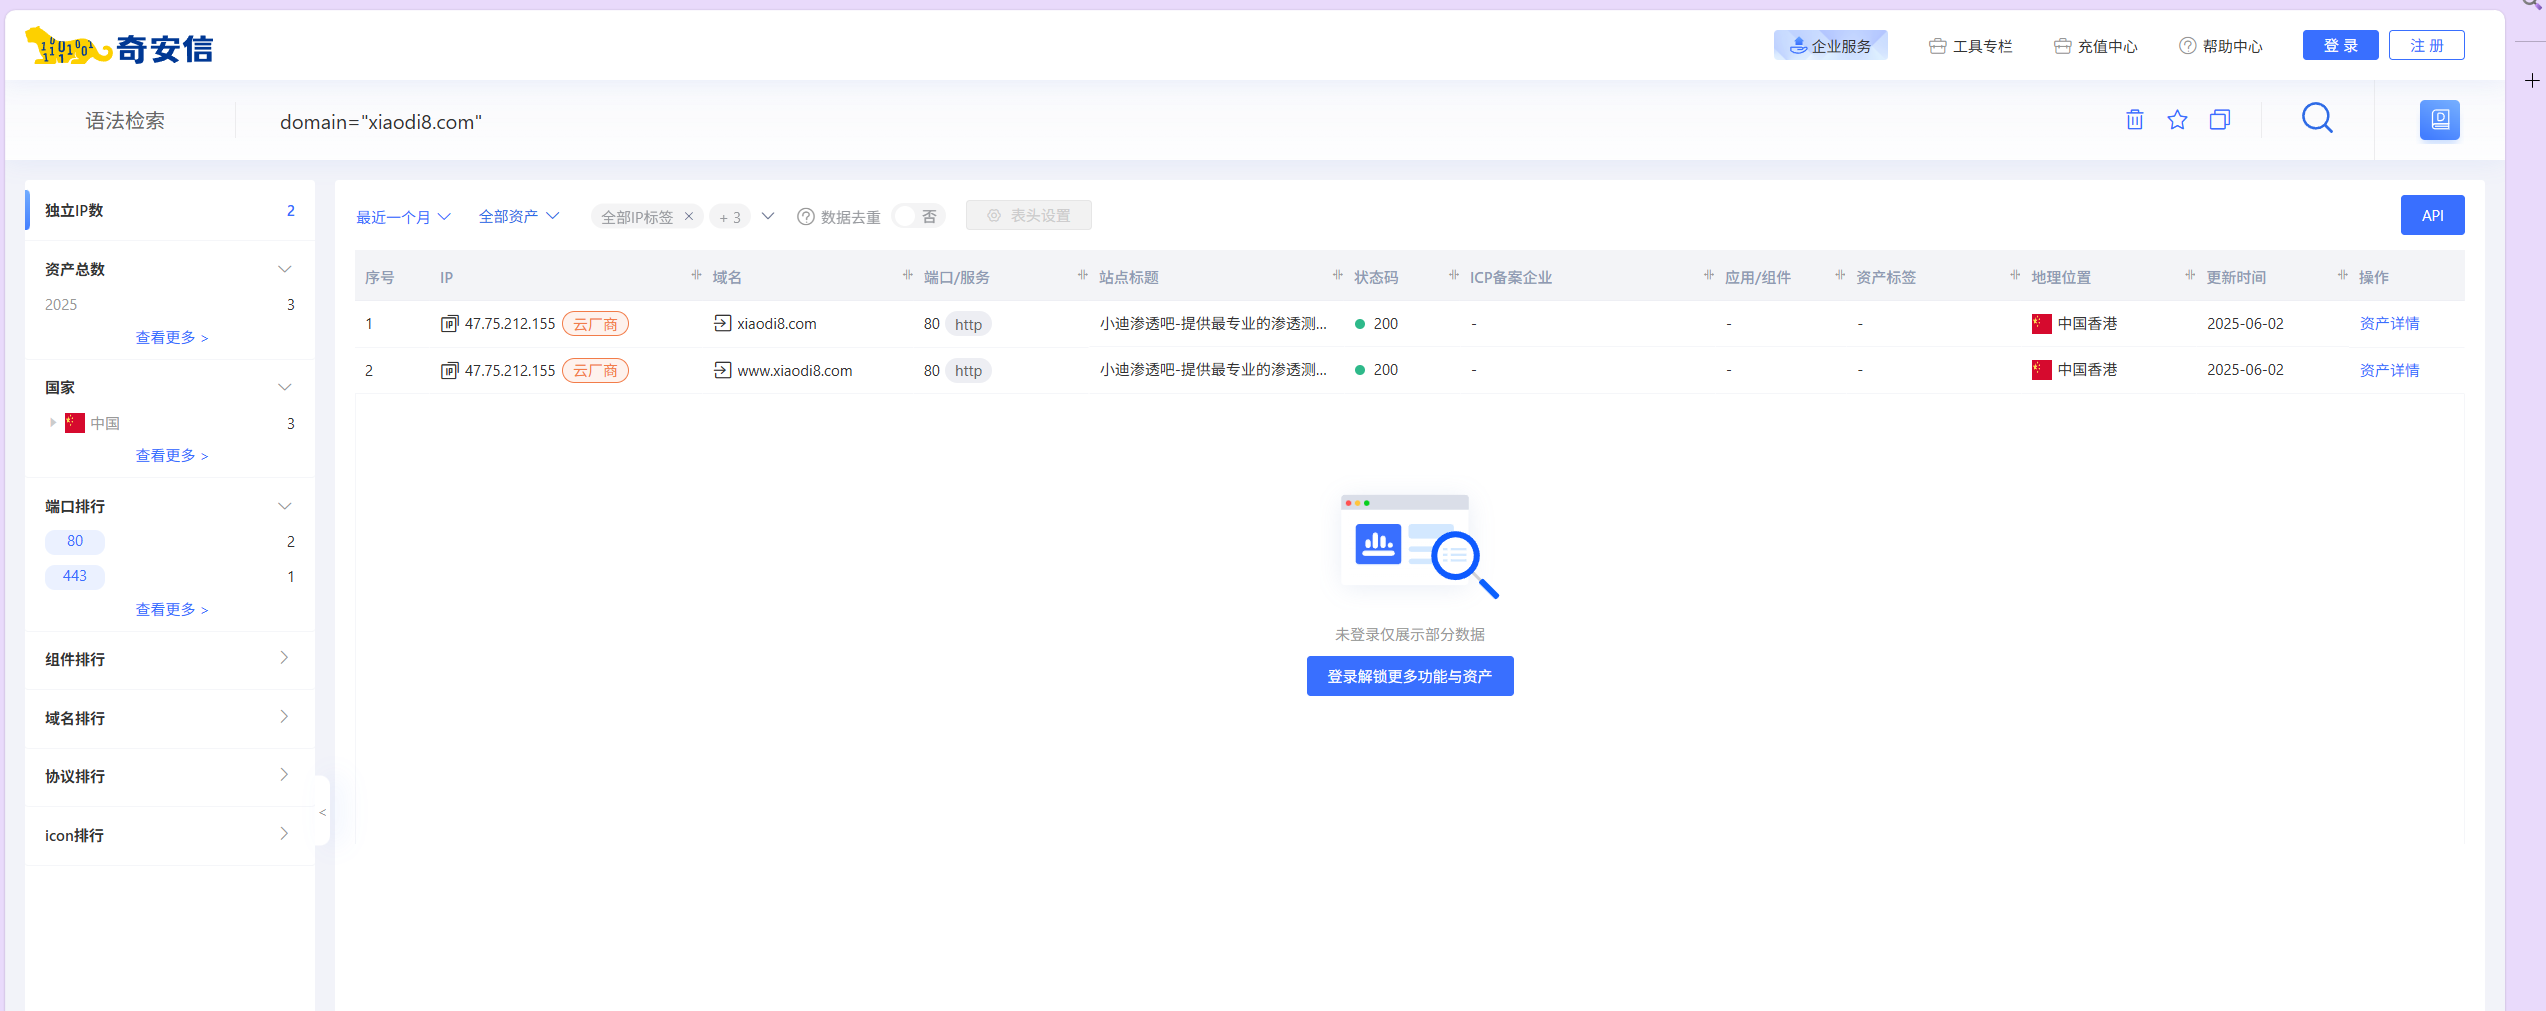The image size is (2546, 1011).
Task: Click 查看更多 under 资产总数
Action: (x=172, y=338)
